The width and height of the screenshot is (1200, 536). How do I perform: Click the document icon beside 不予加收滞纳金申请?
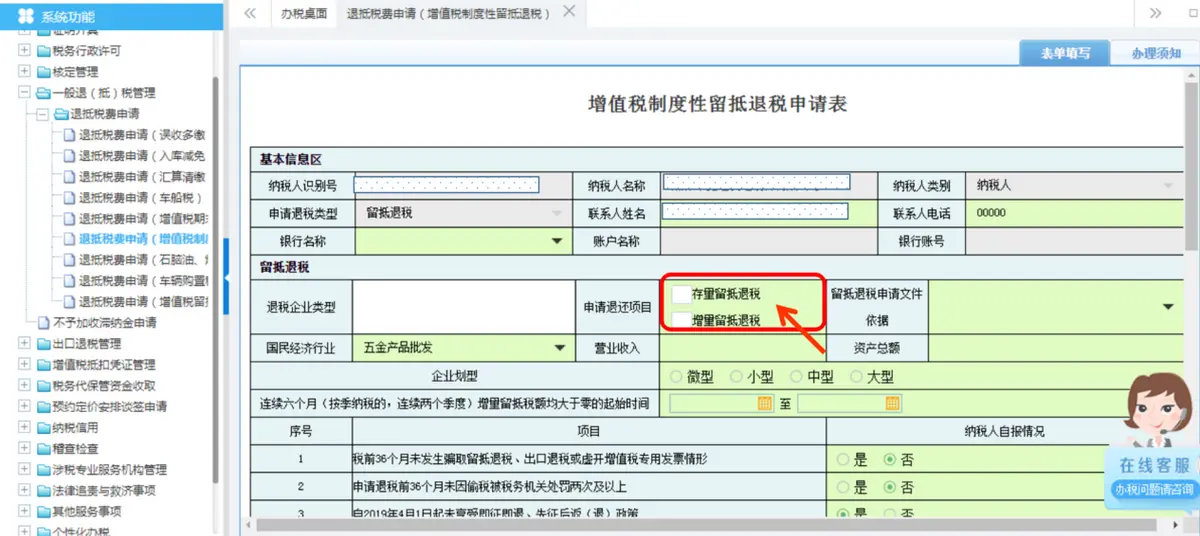[43, 323]
